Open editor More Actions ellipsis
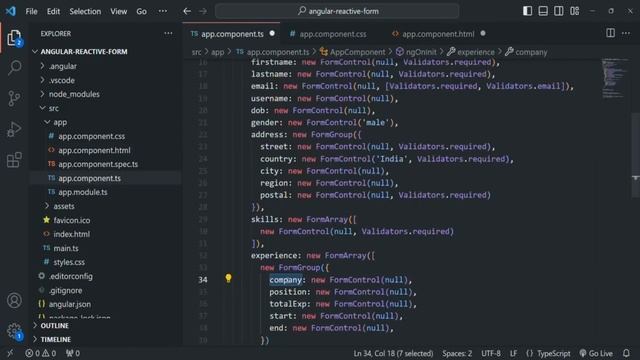This screenshot has width=640, height=360. 626,33
